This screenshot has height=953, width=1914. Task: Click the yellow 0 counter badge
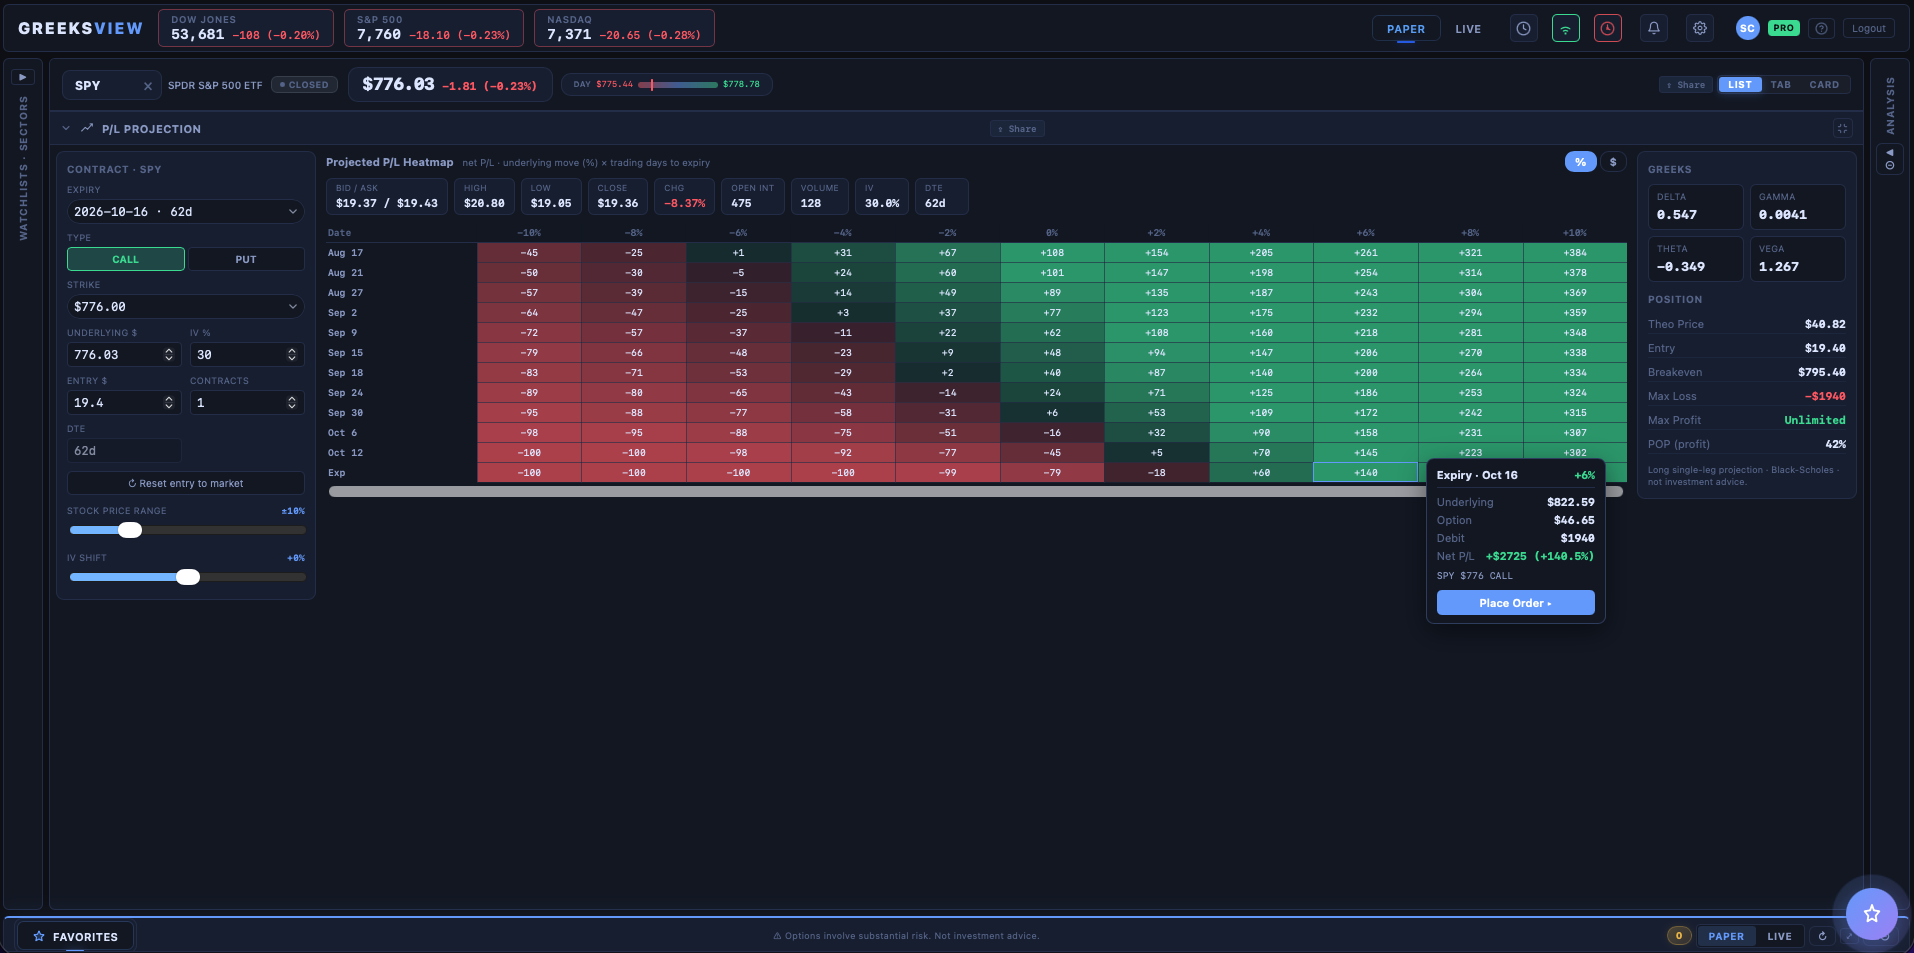pos(1679,936)
